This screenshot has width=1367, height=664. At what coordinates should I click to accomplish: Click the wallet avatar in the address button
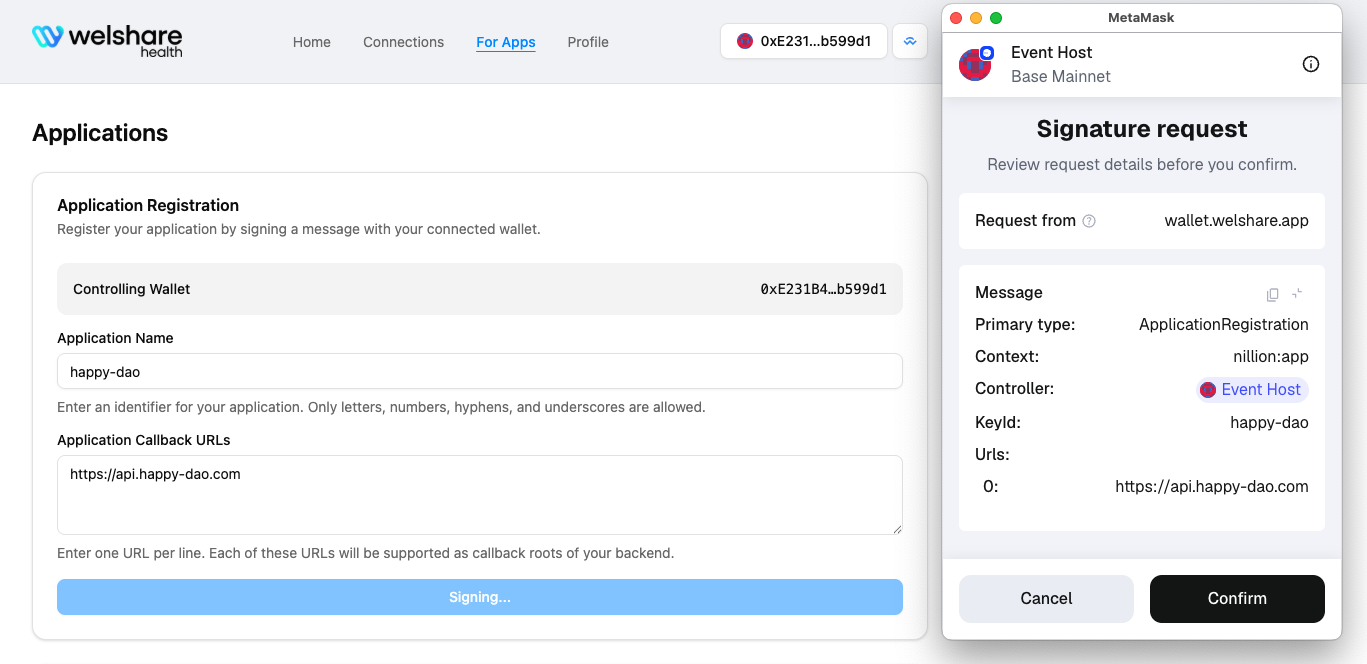pyautogui.click(x=745, y=42)
